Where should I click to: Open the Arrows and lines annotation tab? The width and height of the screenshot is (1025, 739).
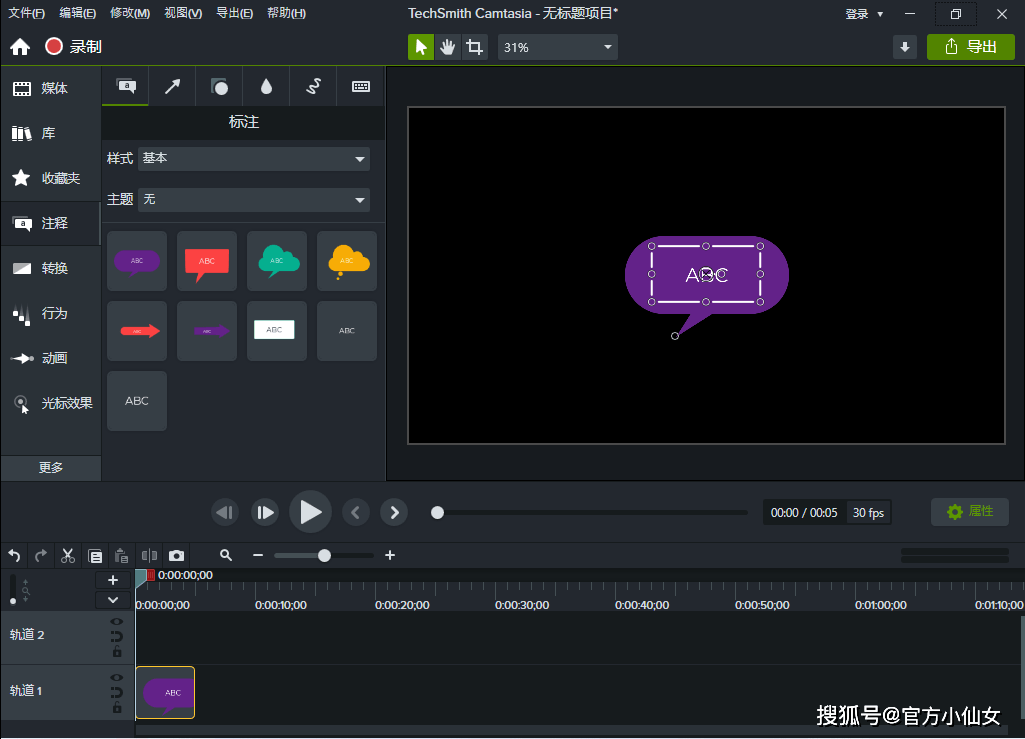172,87
